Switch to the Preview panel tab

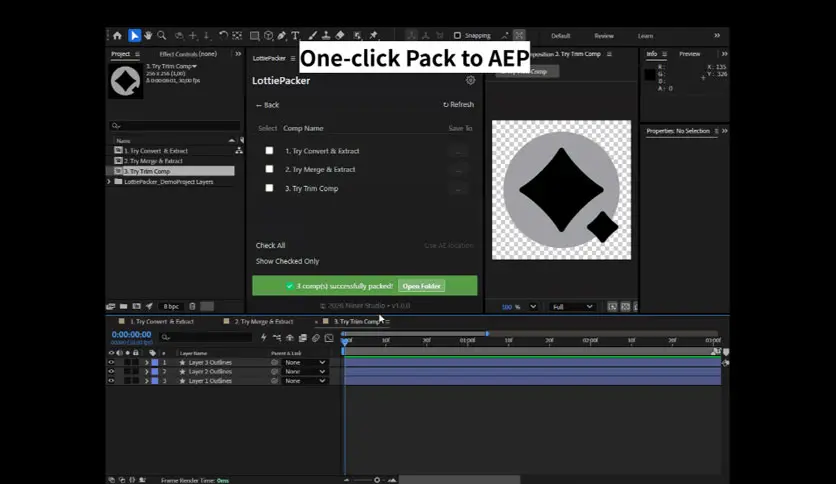point(689,54)
